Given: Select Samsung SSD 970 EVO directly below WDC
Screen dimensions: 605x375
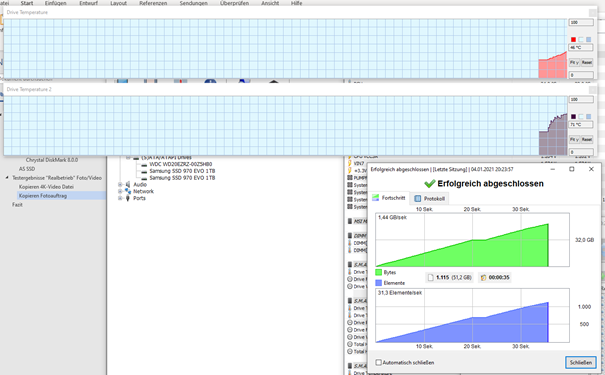Looking at the screenshot, I should pos(182,171).
